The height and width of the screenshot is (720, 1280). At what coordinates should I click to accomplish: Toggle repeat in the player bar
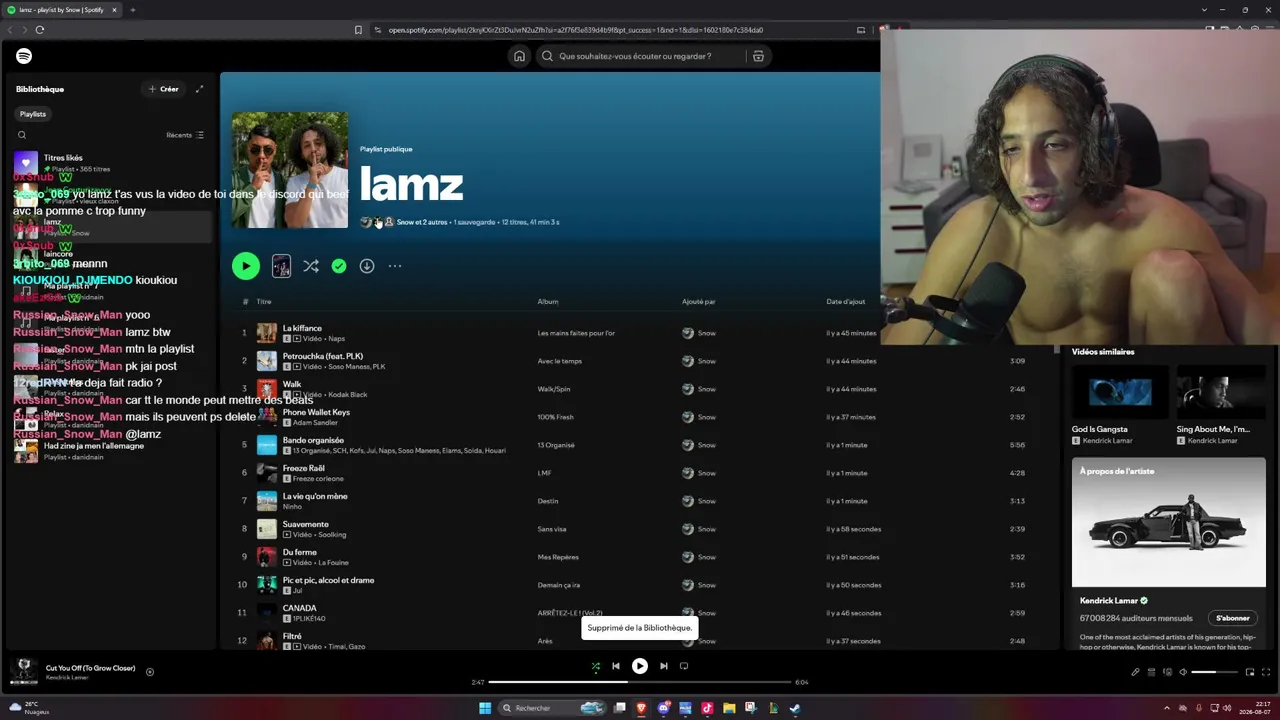pyautogui.click(x=684, y=666)
